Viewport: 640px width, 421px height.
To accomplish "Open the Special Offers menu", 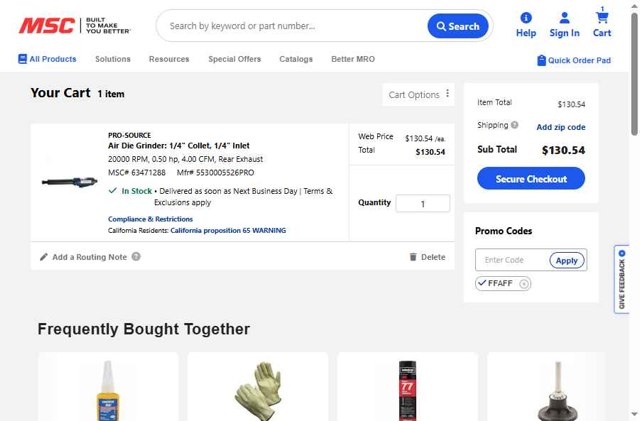I will coord(234,59).
